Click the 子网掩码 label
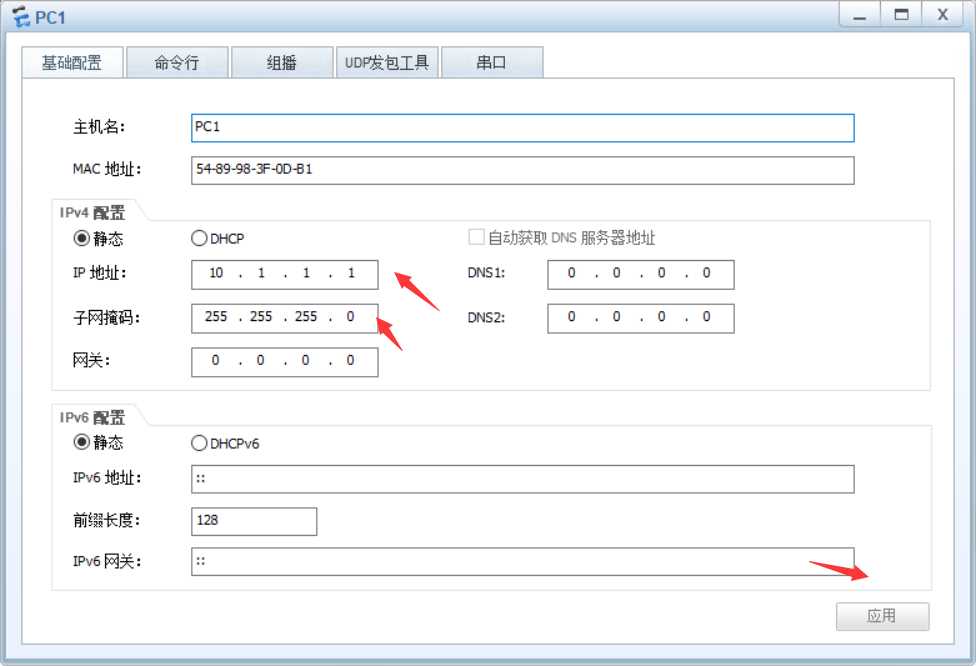The height and width of the screenshot is (666, 976). point(106,318)
